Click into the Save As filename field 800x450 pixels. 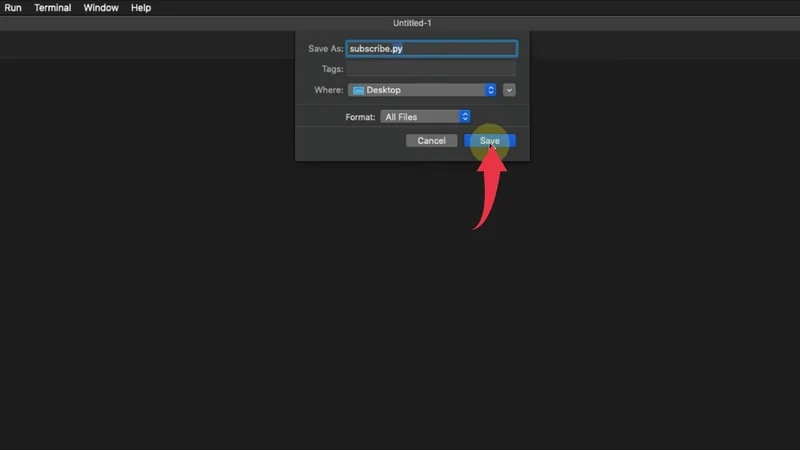pyautogui.click(x=431, y=48)
